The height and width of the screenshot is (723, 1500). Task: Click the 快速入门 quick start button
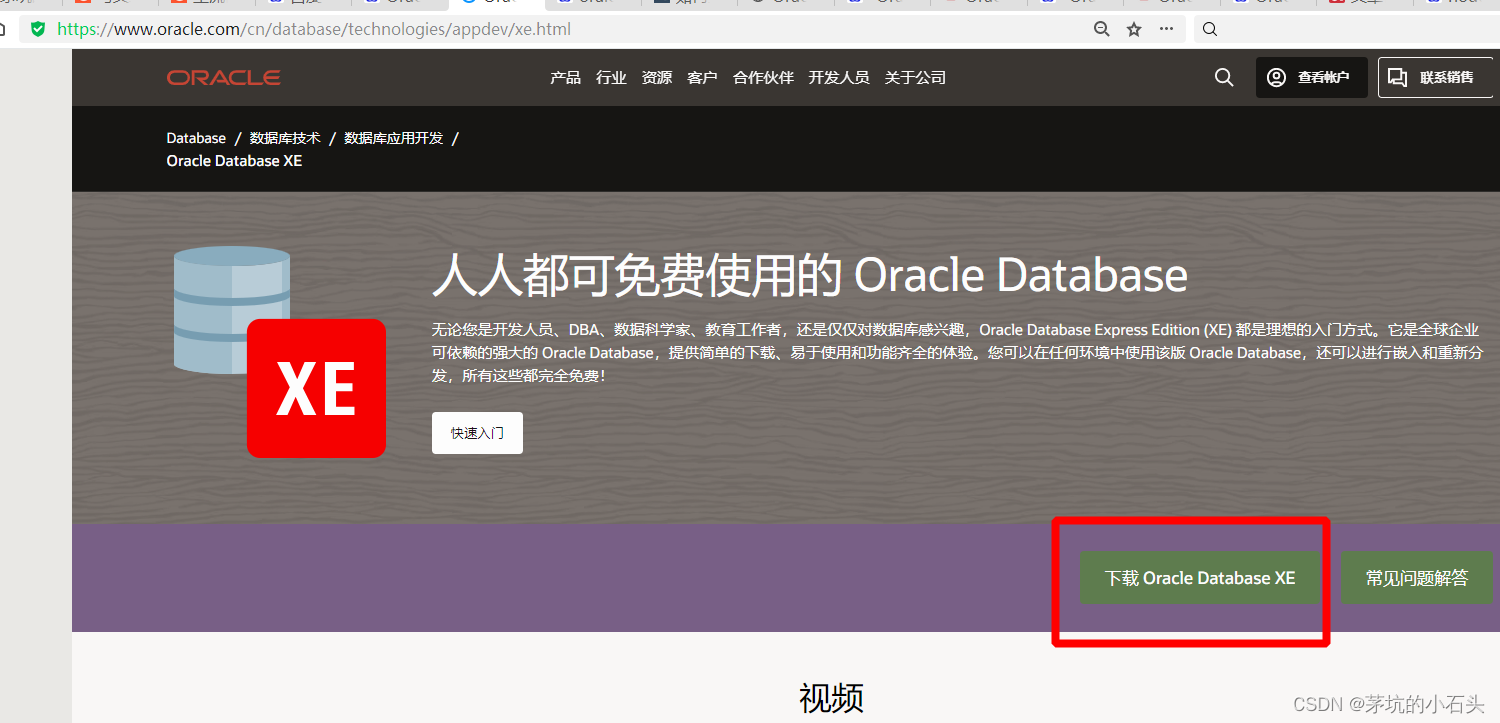click(477, 433)
